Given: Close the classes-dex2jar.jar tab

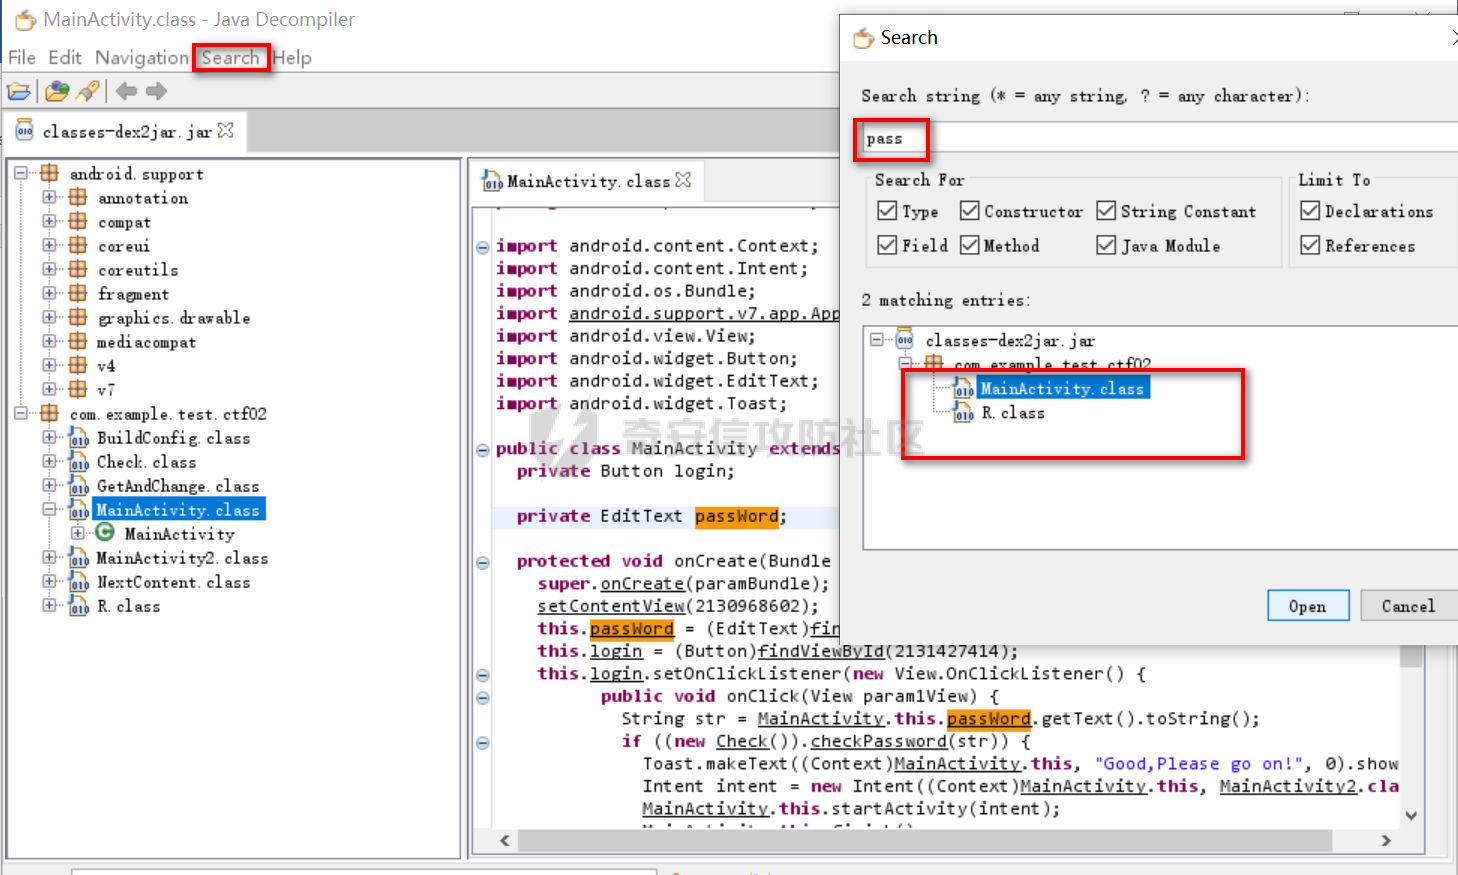Looking at the screenshot, I should point(226,130).
